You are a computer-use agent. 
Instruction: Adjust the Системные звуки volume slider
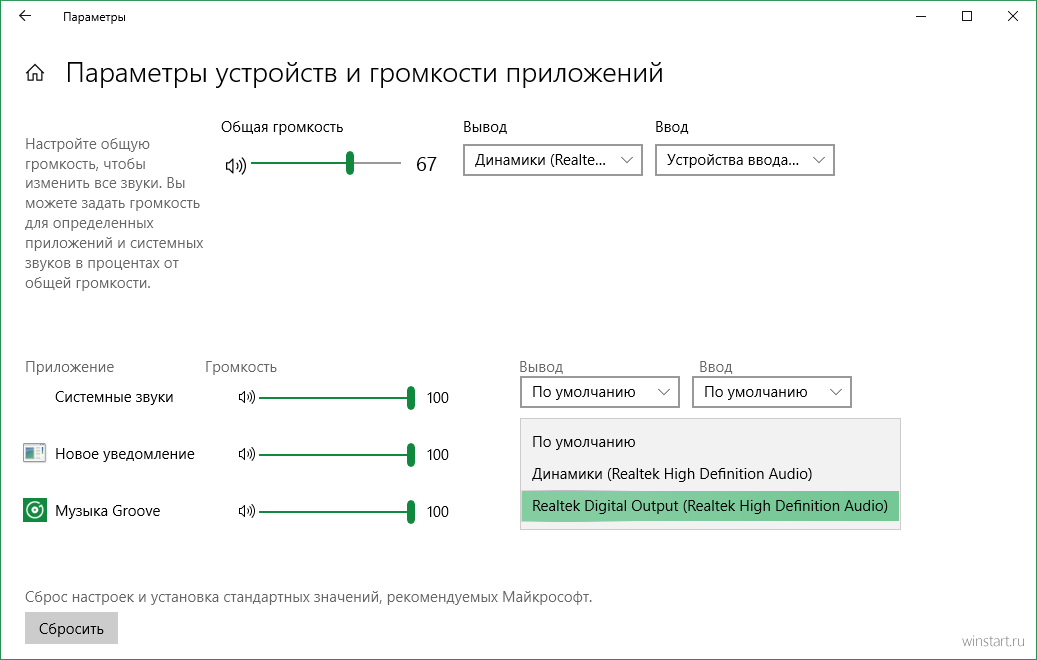point(337,398)
